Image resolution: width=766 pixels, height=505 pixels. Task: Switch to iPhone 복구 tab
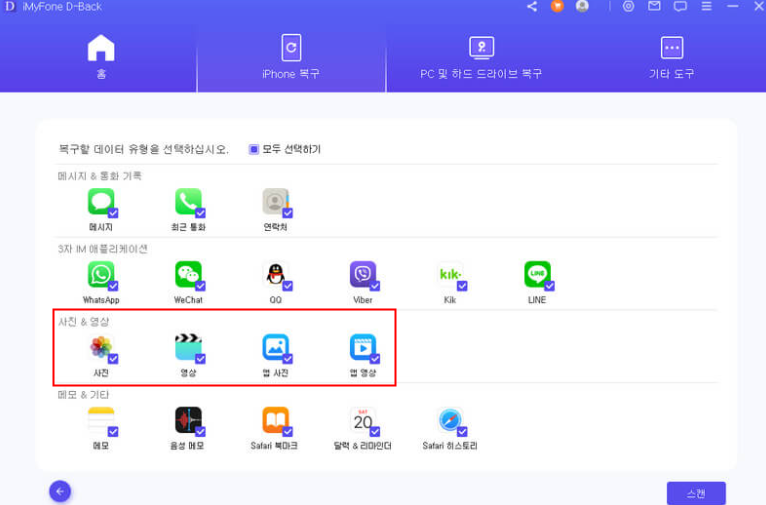291,56
